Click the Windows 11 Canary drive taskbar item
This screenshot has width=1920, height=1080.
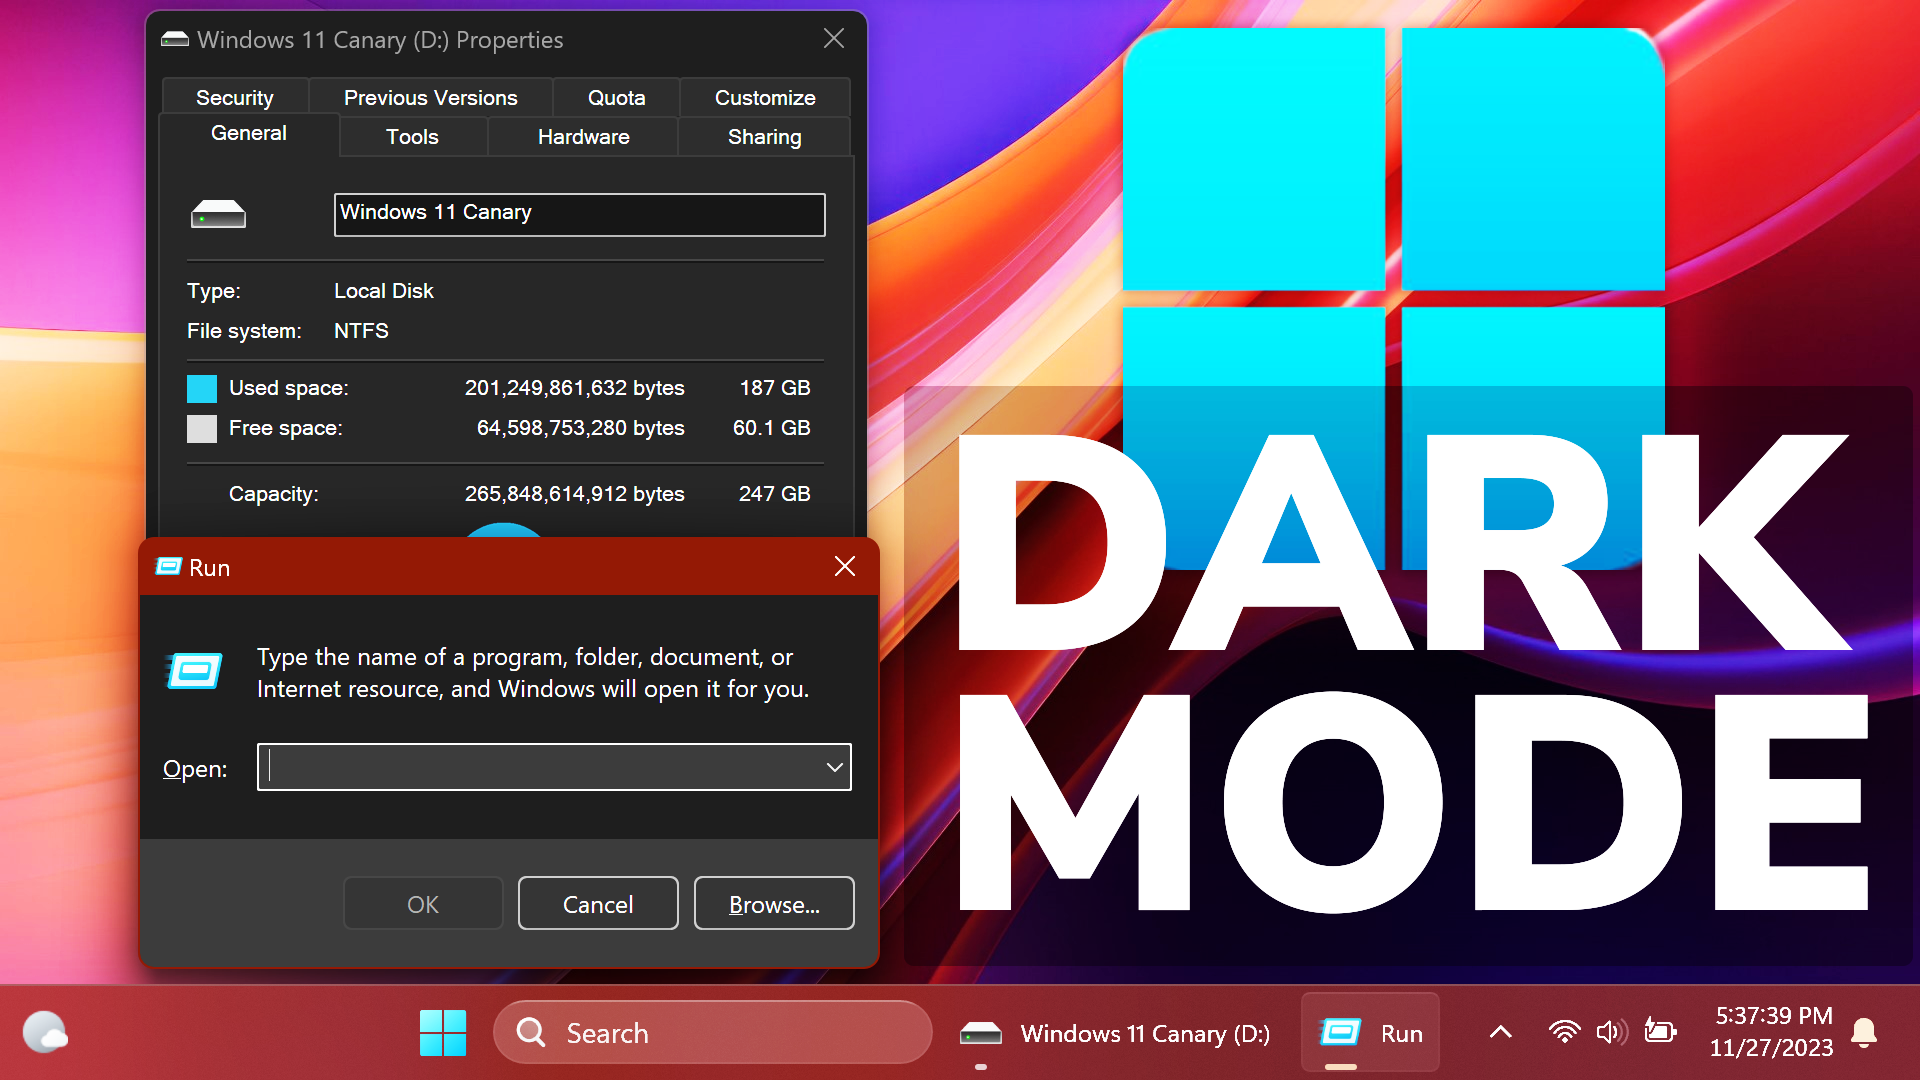click(x=1115, y=1033)
